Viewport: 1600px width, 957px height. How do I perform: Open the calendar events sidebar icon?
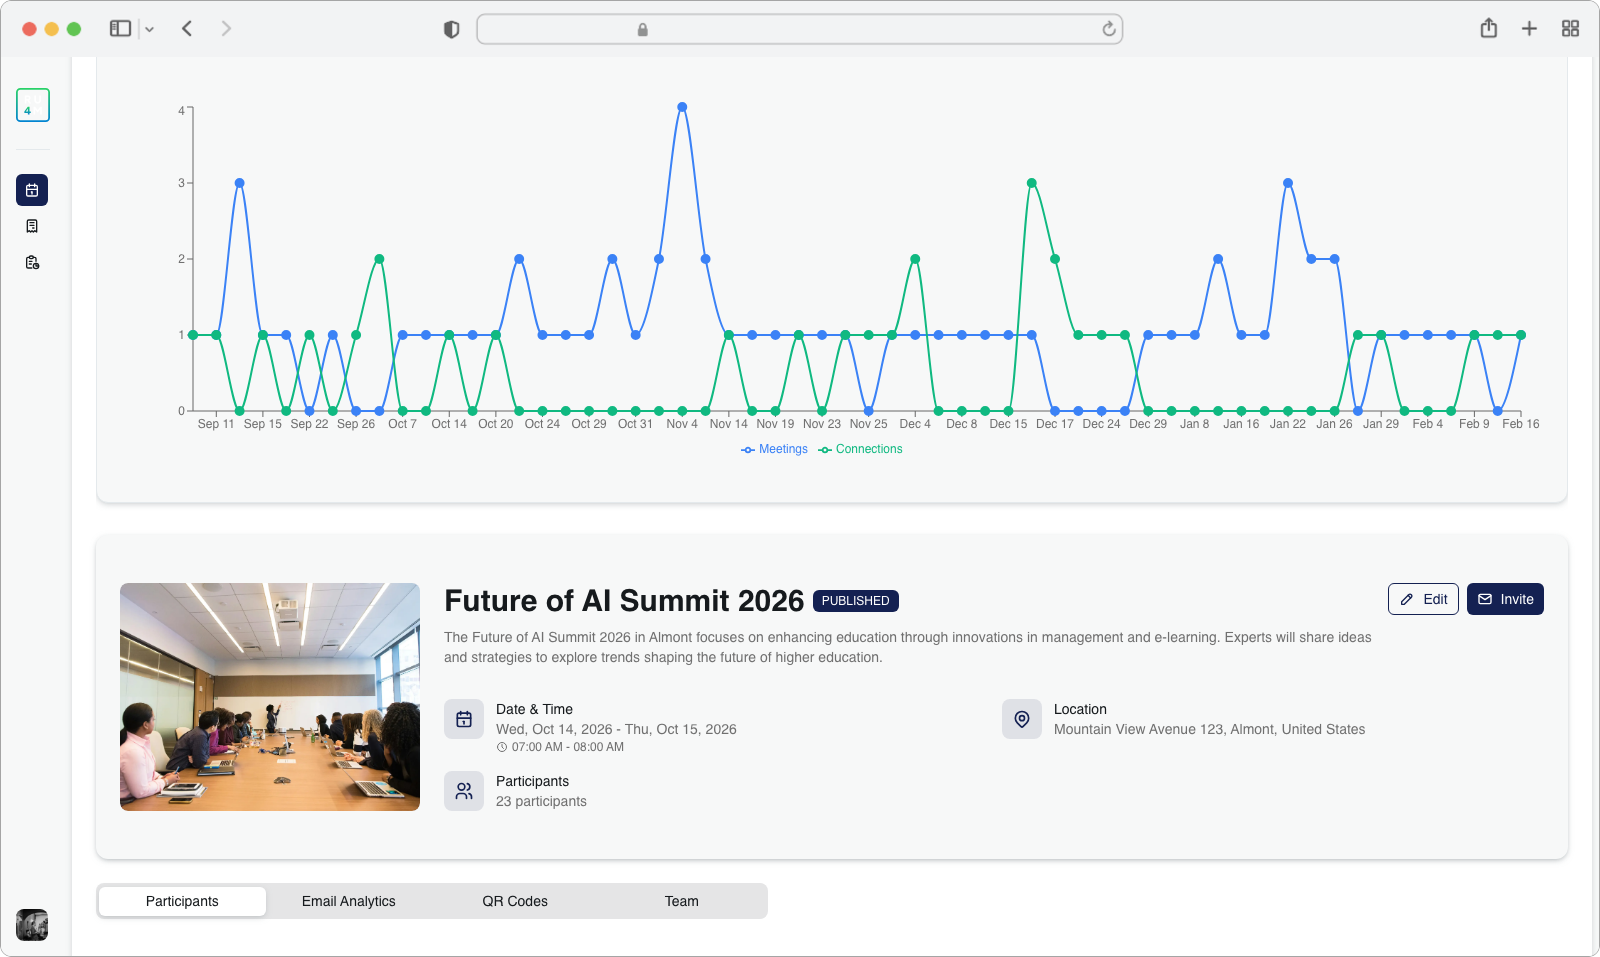(32, 190)
